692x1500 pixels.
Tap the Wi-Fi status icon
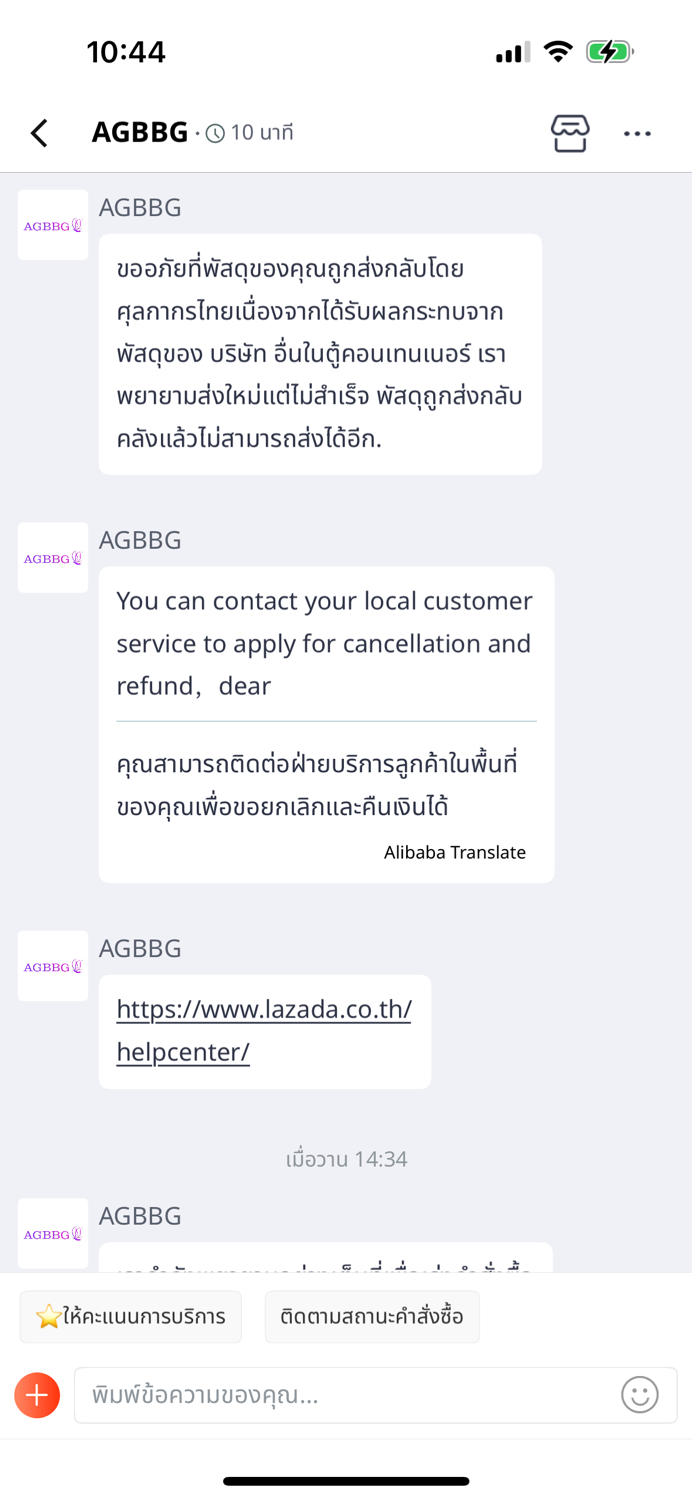pyautogui.click(x=557, y=52)
